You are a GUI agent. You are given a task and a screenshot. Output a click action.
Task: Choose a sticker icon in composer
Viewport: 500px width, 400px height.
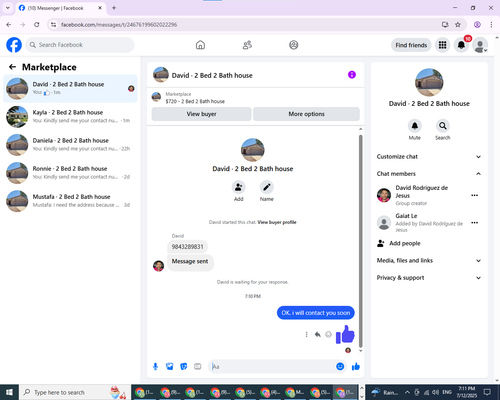(x=184, y=367)
